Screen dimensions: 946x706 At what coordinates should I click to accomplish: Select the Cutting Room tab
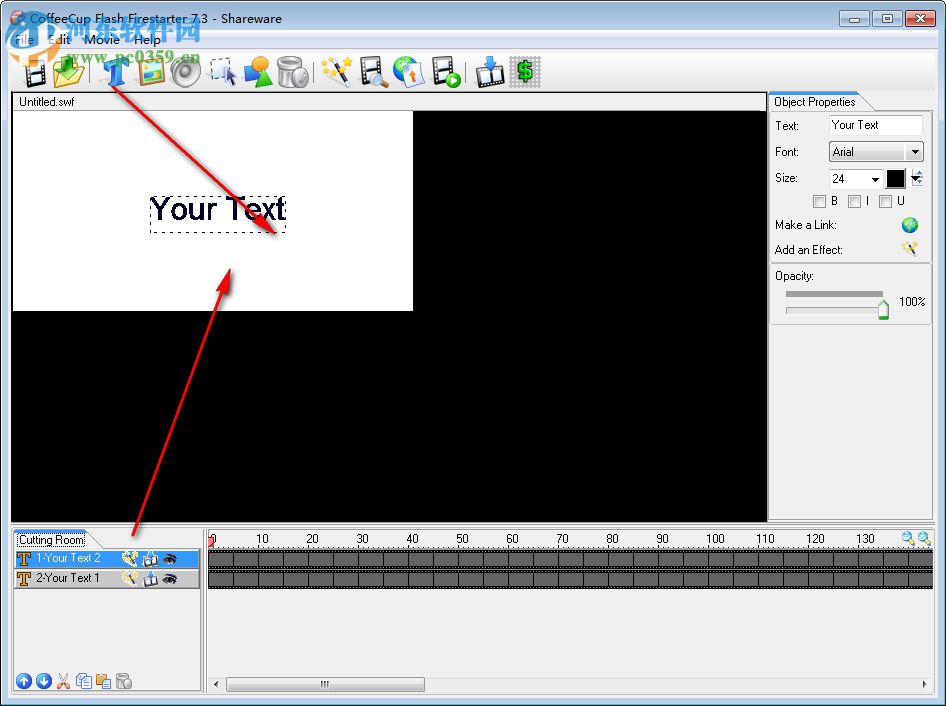click(x=51, y=539)
